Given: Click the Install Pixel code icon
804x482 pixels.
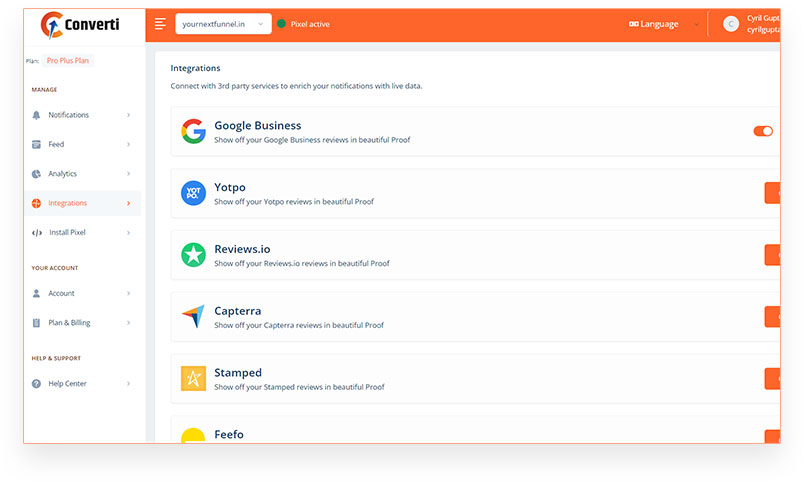Looking at the screenshot, I should (x=37, y=232).
